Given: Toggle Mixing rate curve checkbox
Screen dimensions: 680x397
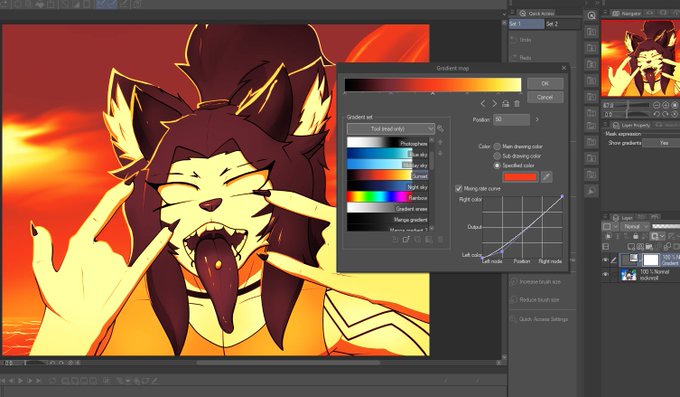Looking at the screenshot, I should point(458,189).
